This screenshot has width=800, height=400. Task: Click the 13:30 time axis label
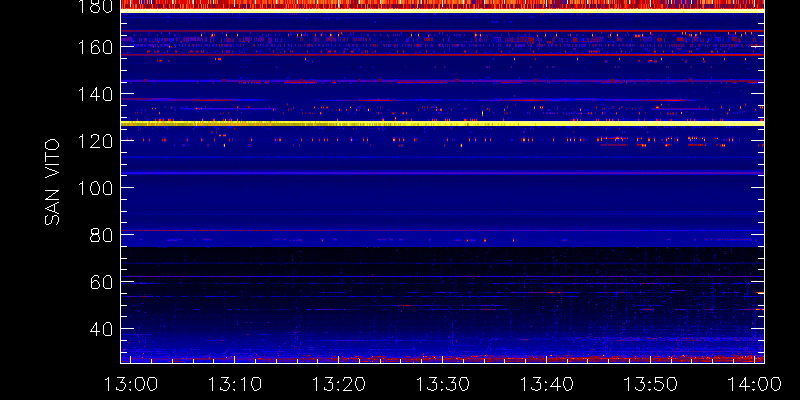click(443, 384)
